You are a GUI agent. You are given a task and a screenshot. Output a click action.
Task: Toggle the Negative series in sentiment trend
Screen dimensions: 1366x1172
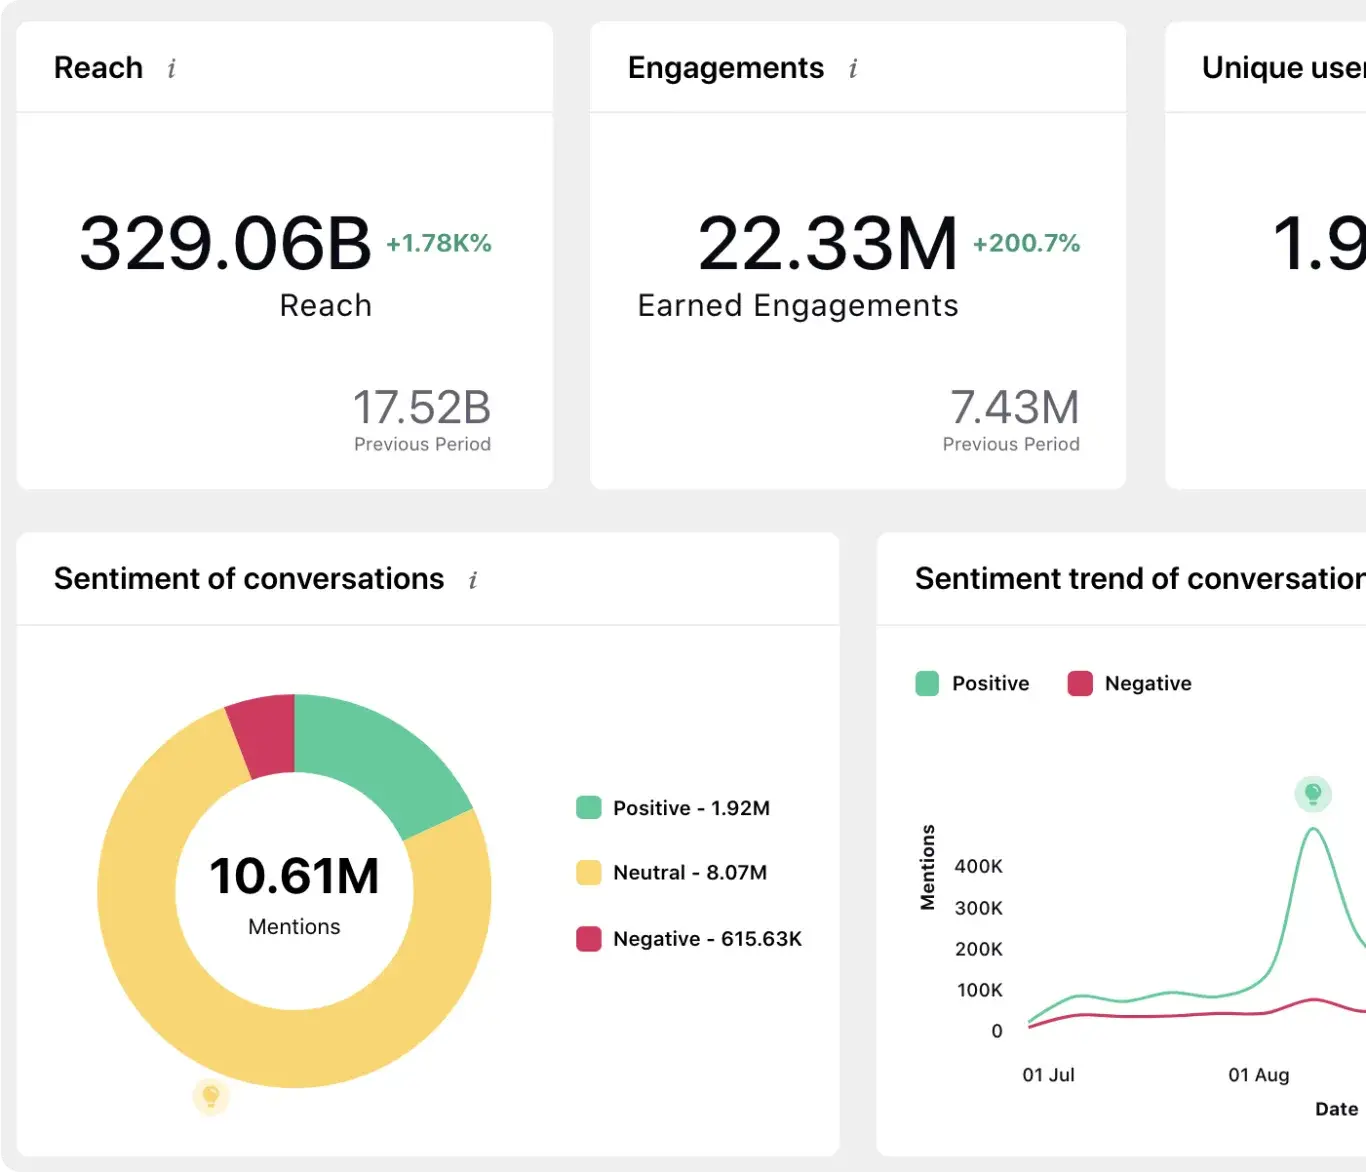[1147, 683]
